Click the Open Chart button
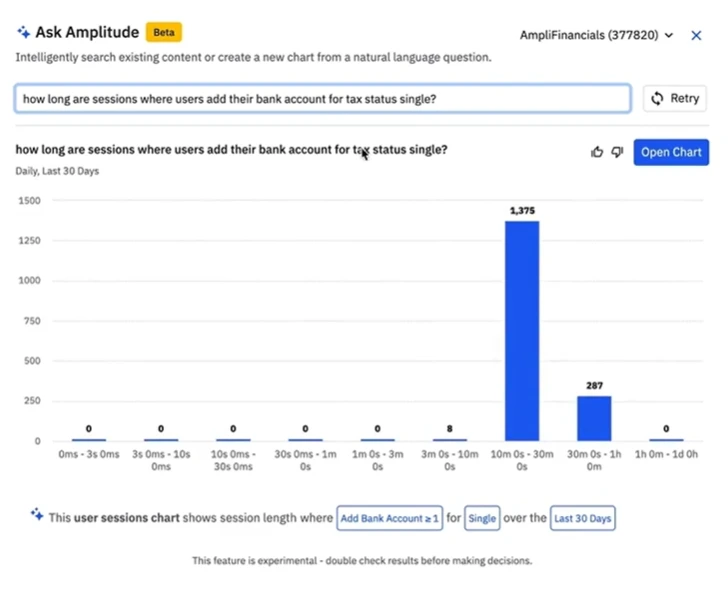Image resolution: width=728 pixels, height=591 pixels. point(671,152)
